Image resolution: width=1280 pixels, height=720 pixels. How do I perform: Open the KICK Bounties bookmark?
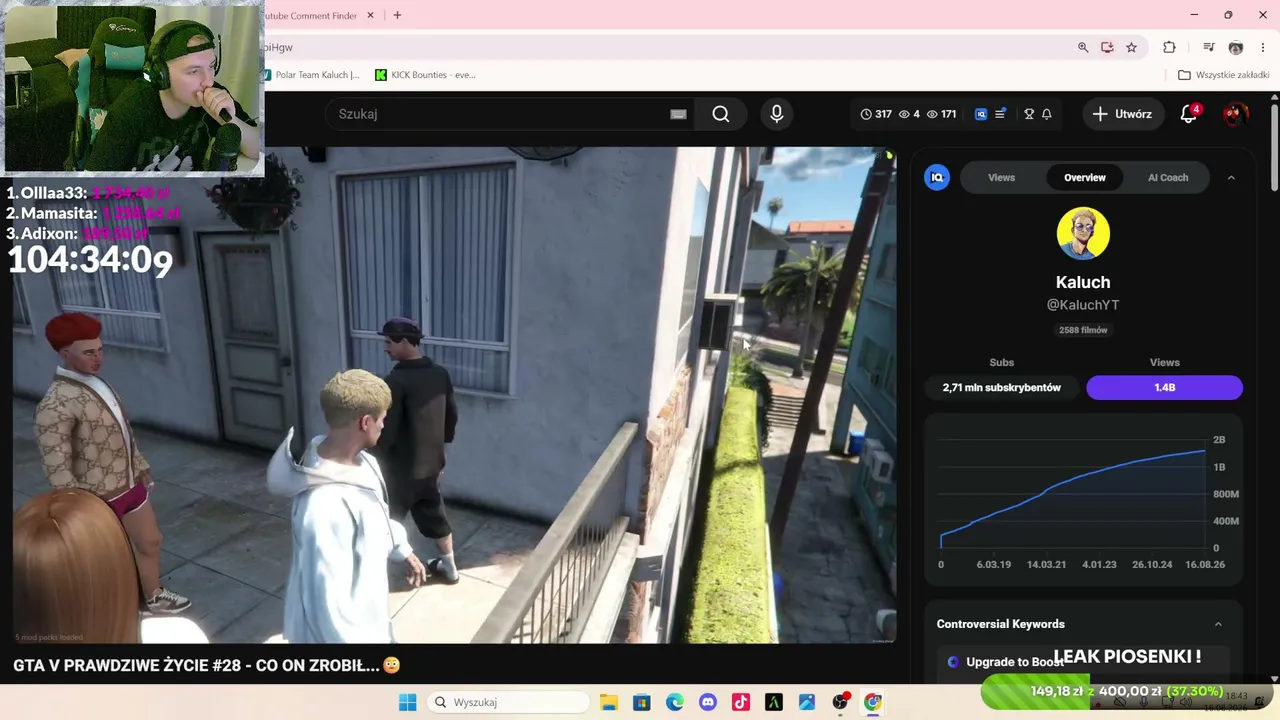(x=425, y=75)
